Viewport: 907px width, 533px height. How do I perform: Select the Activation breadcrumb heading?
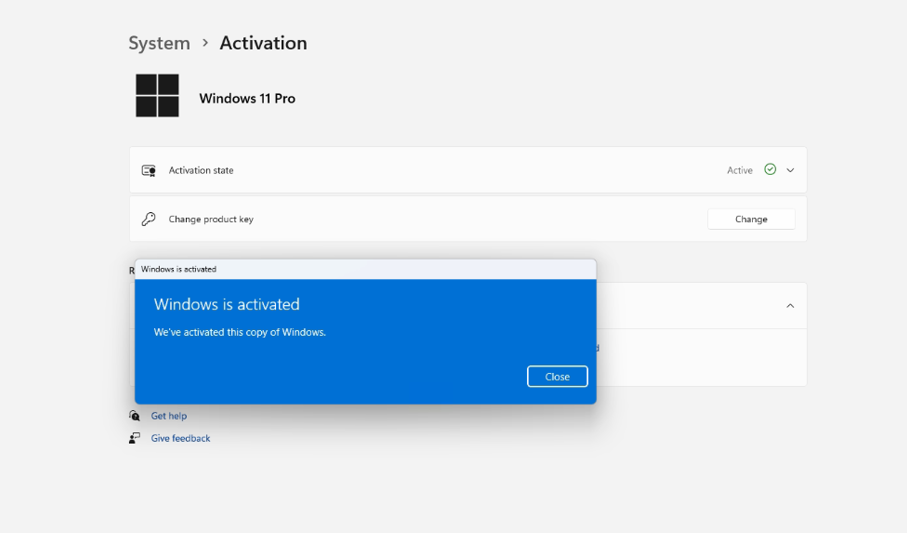(x=263, y=43)
